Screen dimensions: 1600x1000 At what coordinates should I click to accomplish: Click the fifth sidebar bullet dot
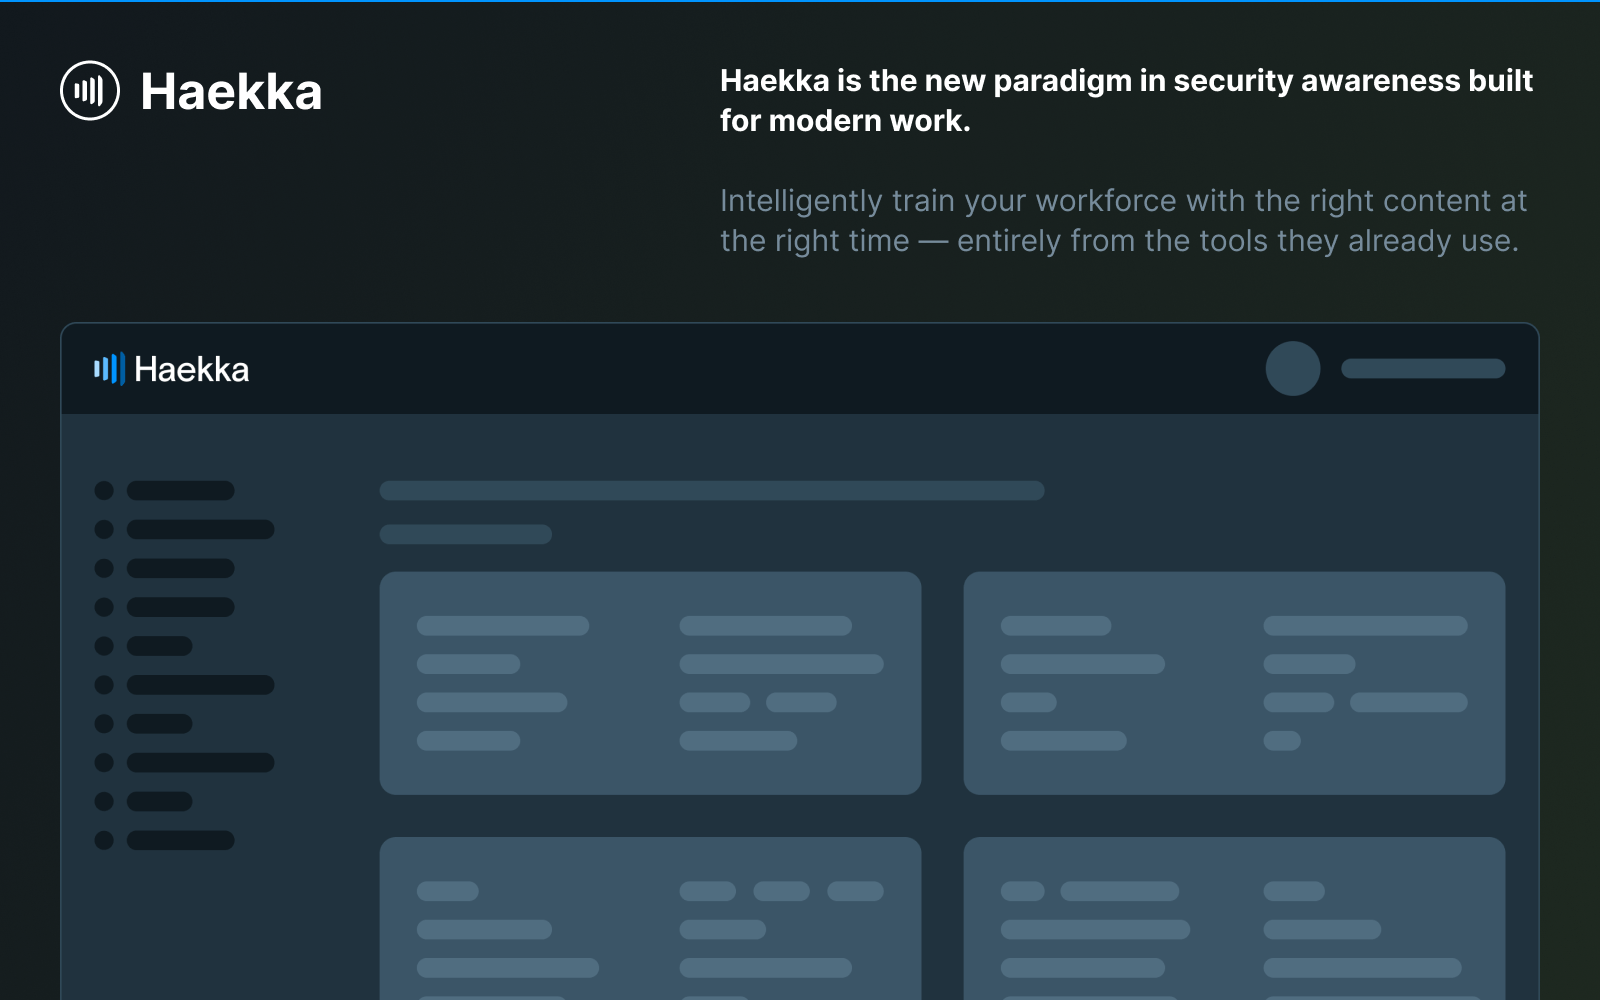click(x=104, y=646)
